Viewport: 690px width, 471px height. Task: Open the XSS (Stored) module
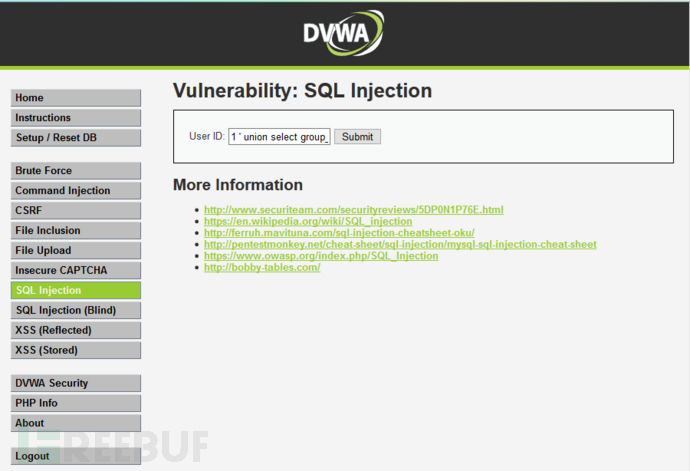[x=76, y=351]
